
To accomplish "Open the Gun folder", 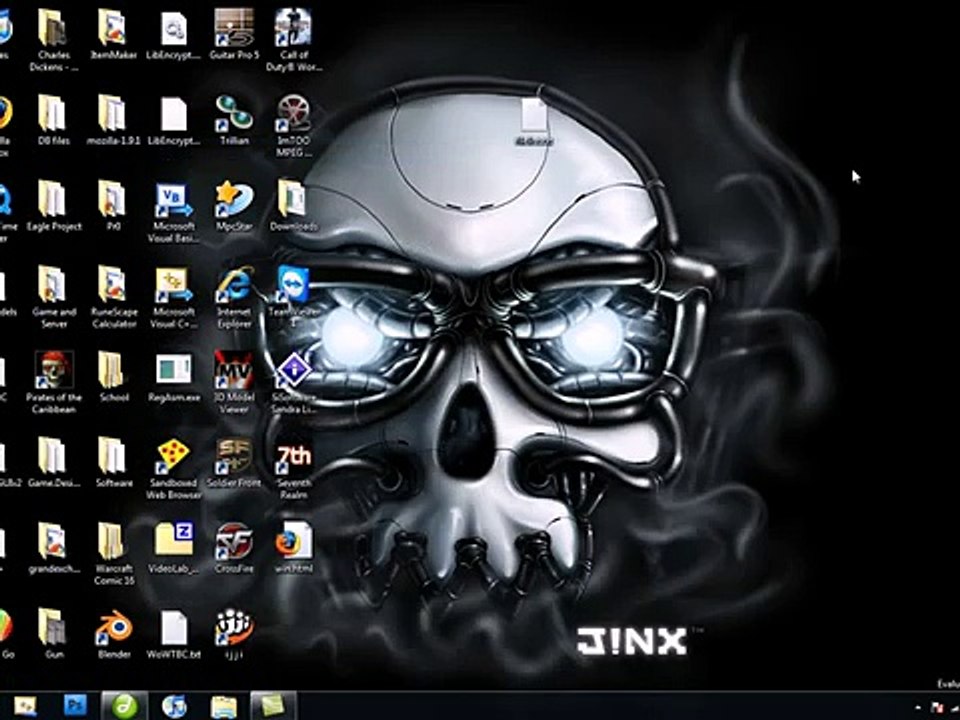I will click(x=53, y=634).
